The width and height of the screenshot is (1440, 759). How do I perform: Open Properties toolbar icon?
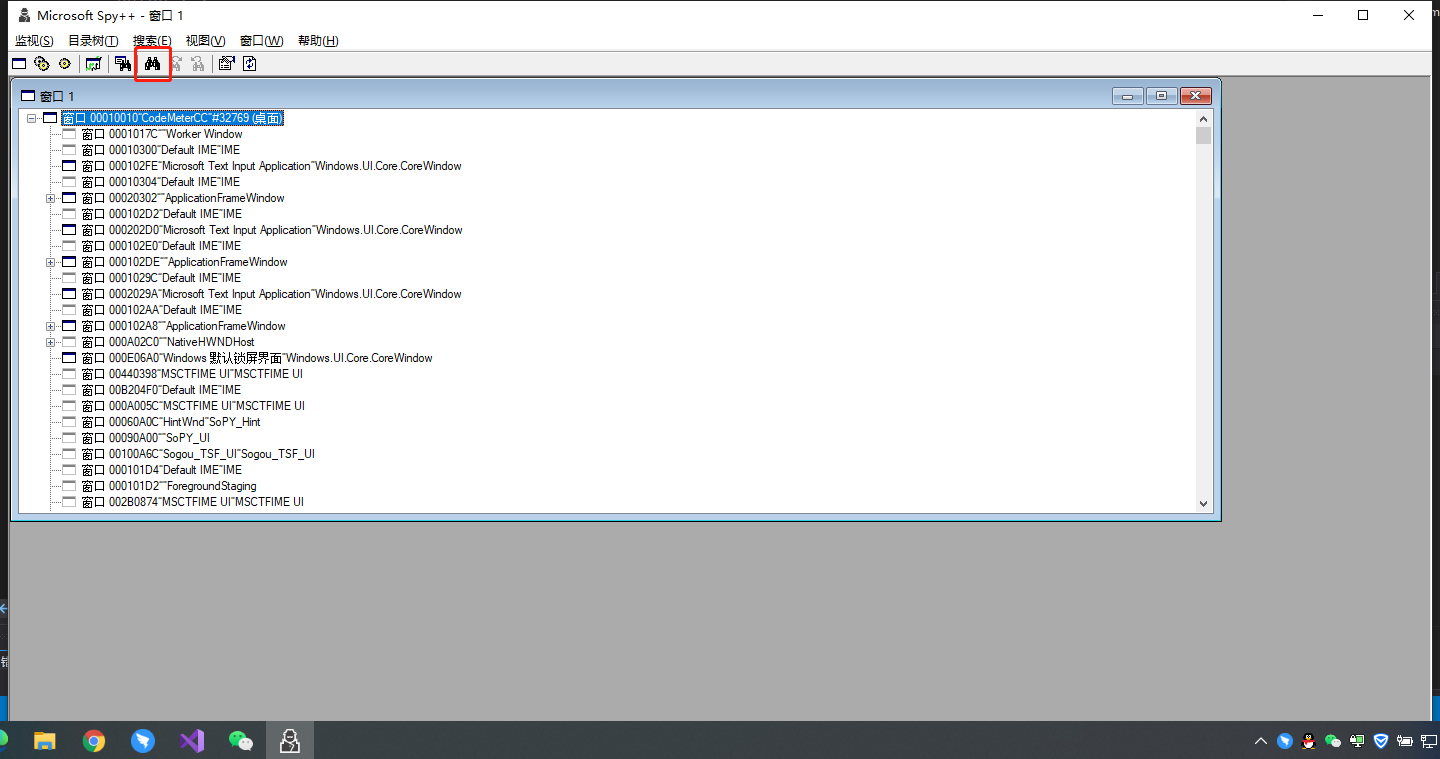(226, 64)
